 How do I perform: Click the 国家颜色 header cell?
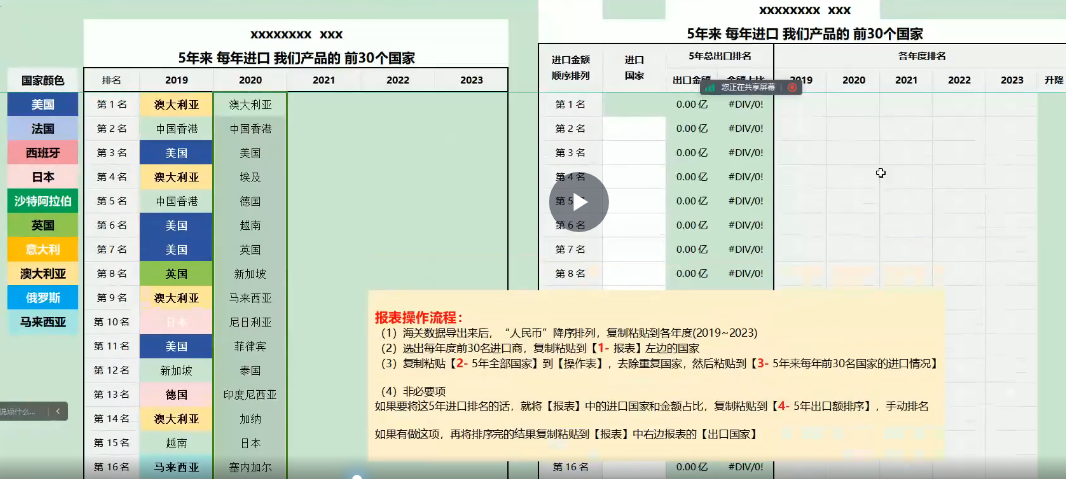(42, 80)
